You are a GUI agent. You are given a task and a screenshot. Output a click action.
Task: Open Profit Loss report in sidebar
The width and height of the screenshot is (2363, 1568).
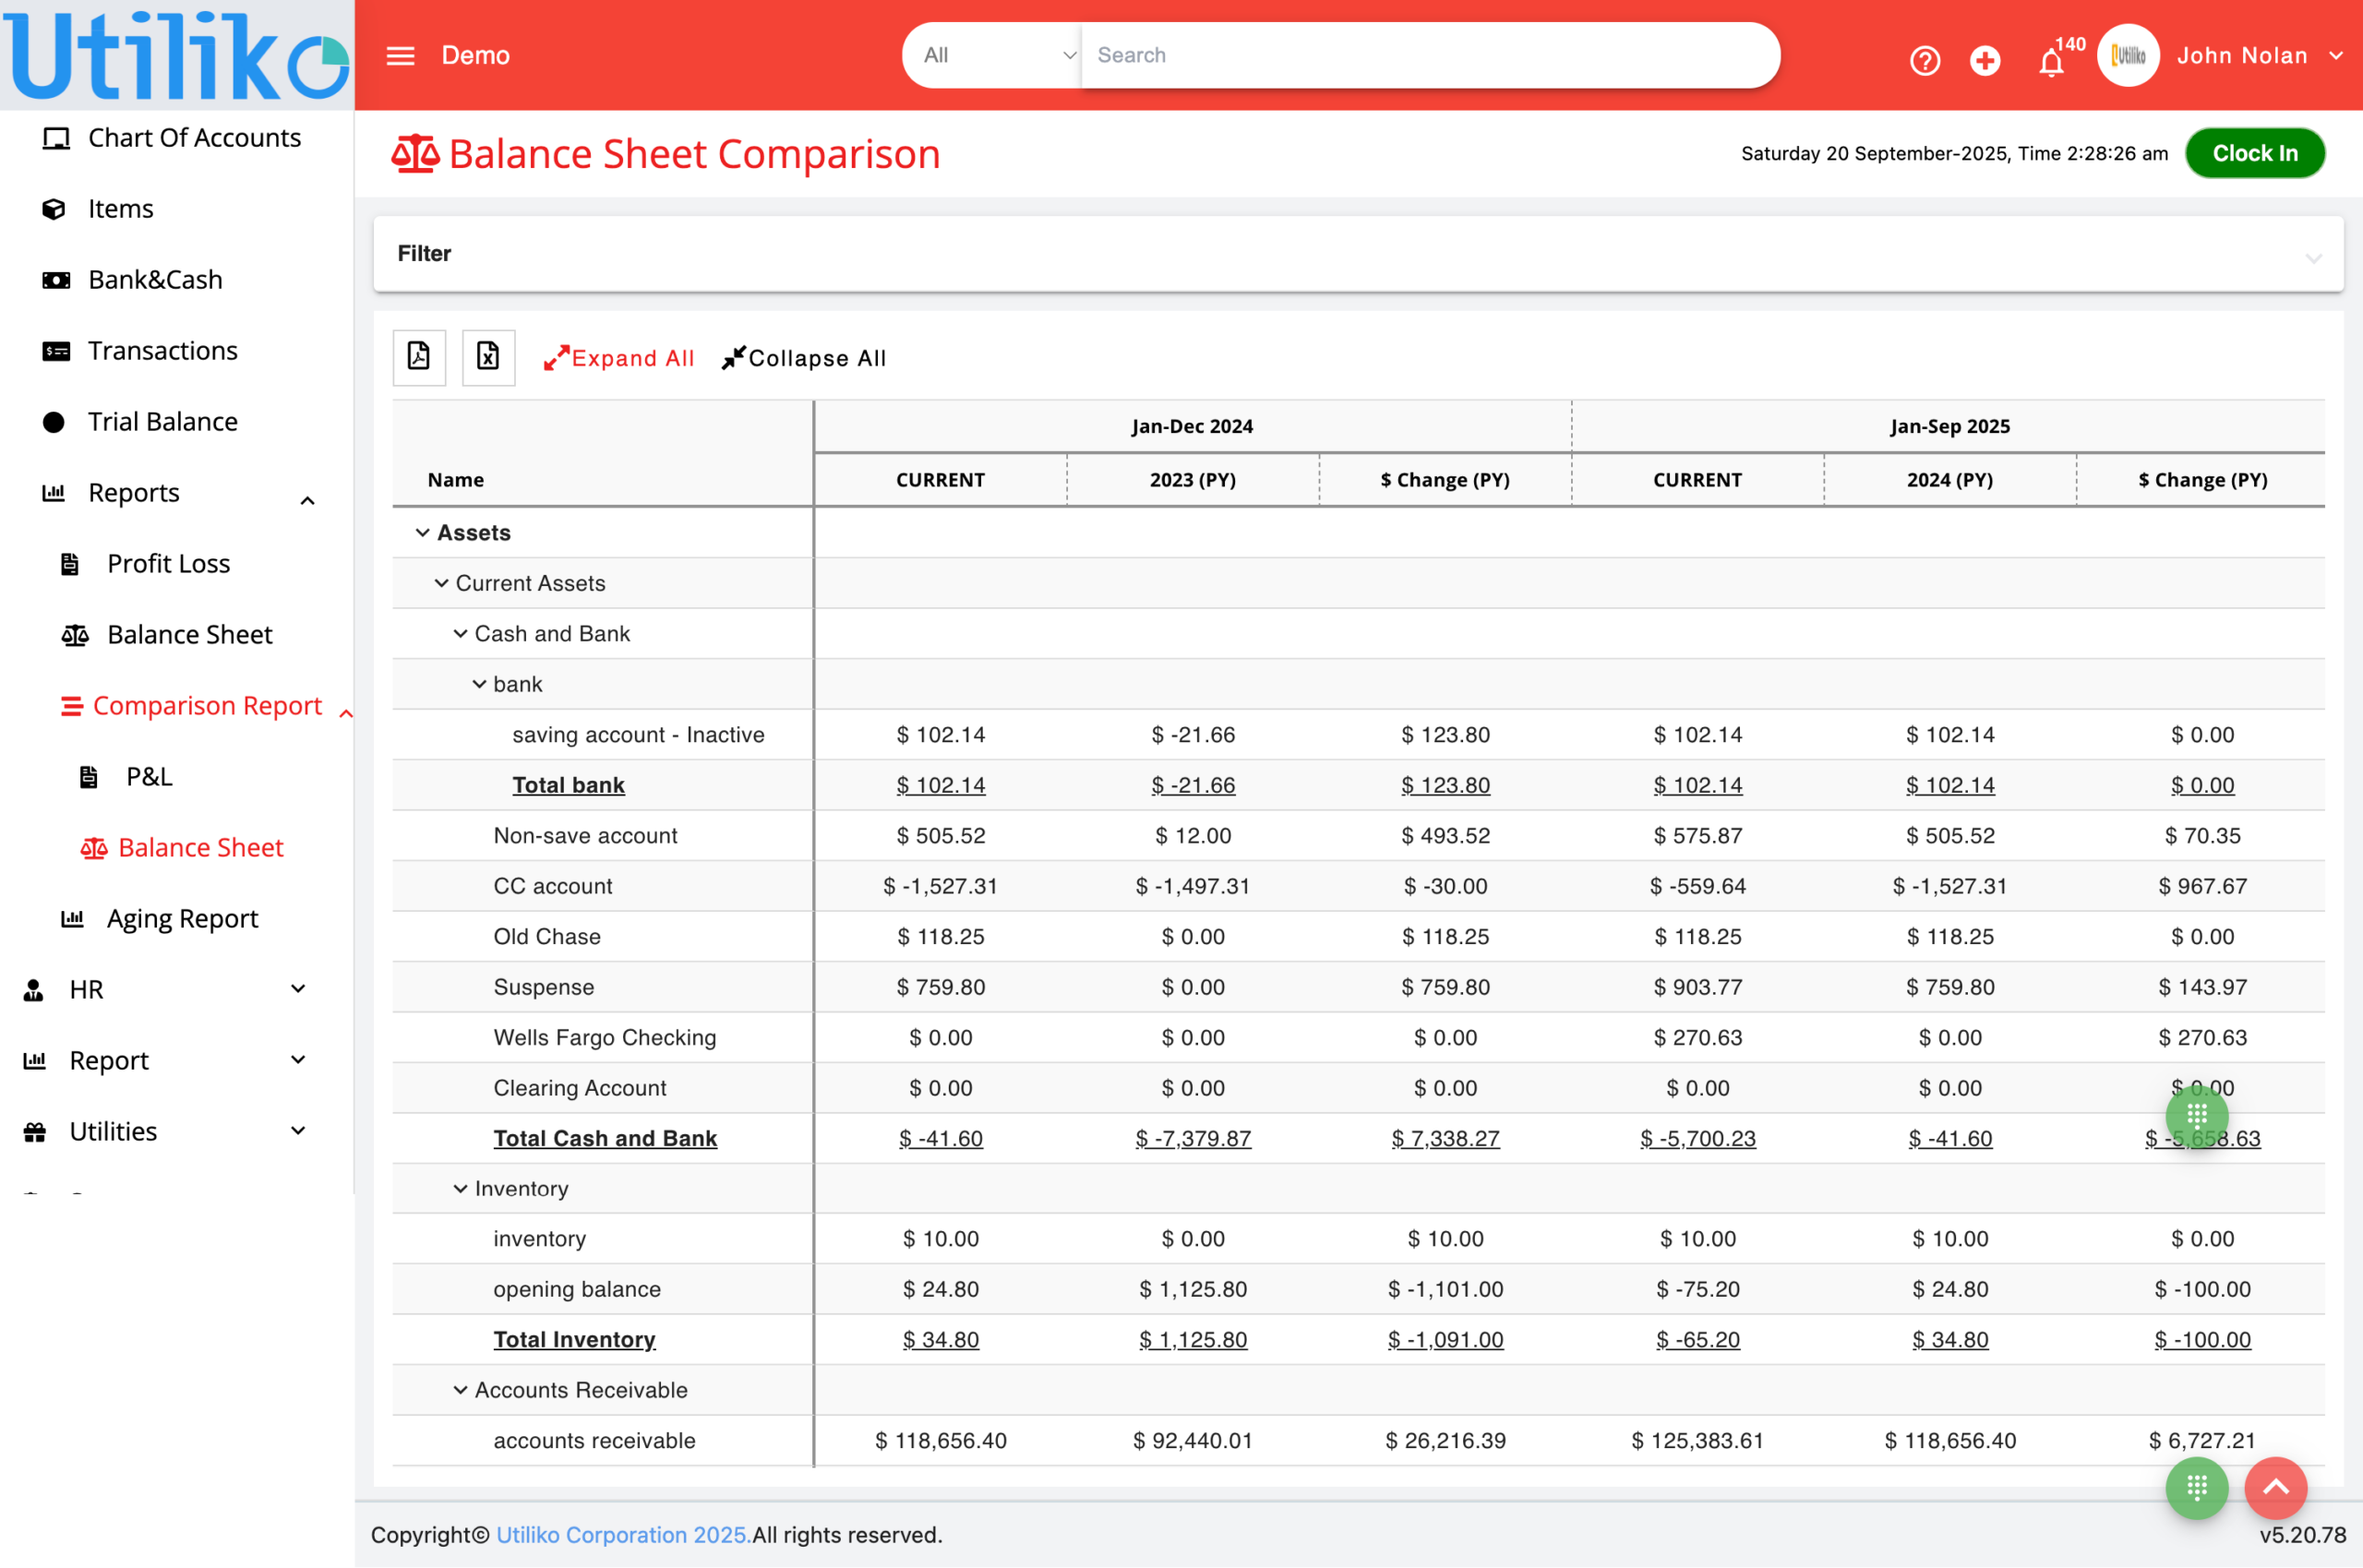point(168,563)
